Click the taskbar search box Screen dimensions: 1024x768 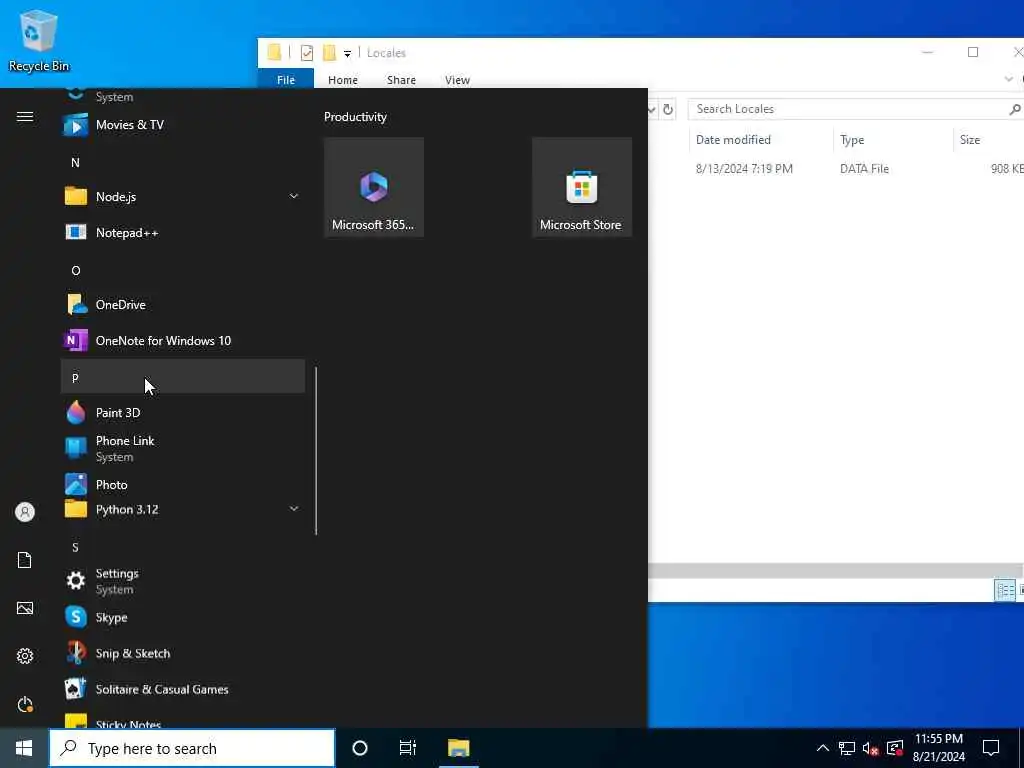click(192, 748)
